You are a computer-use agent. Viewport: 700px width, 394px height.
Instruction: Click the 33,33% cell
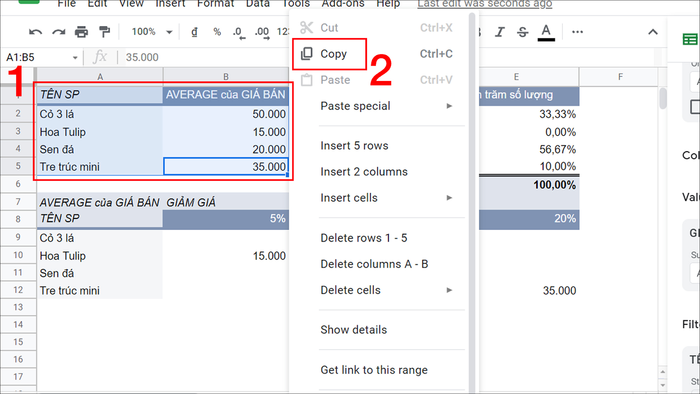click(x=529, y=114)
